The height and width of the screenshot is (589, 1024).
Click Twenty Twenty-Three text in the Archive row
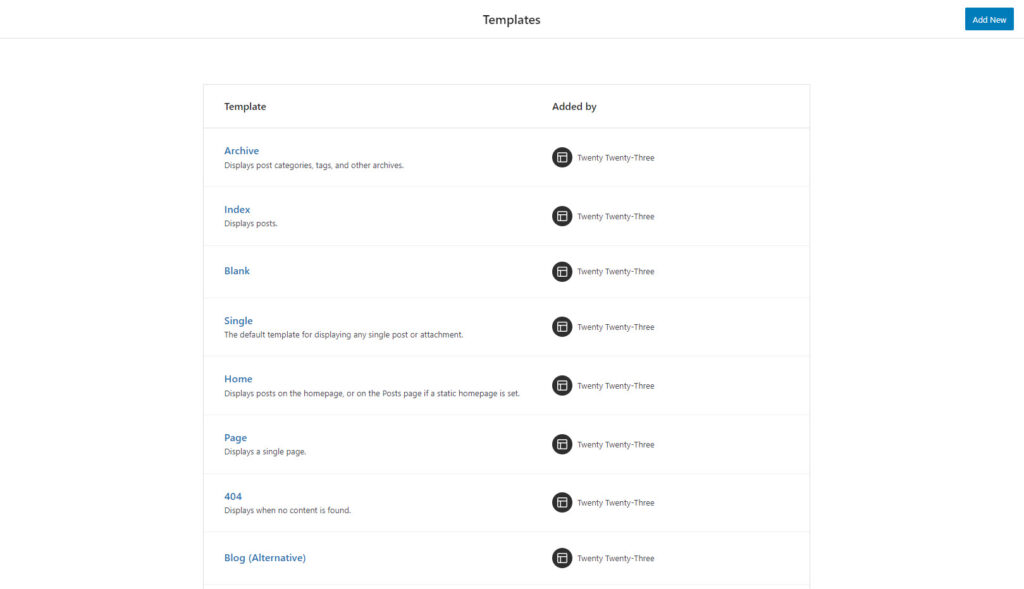pos(616,158)
